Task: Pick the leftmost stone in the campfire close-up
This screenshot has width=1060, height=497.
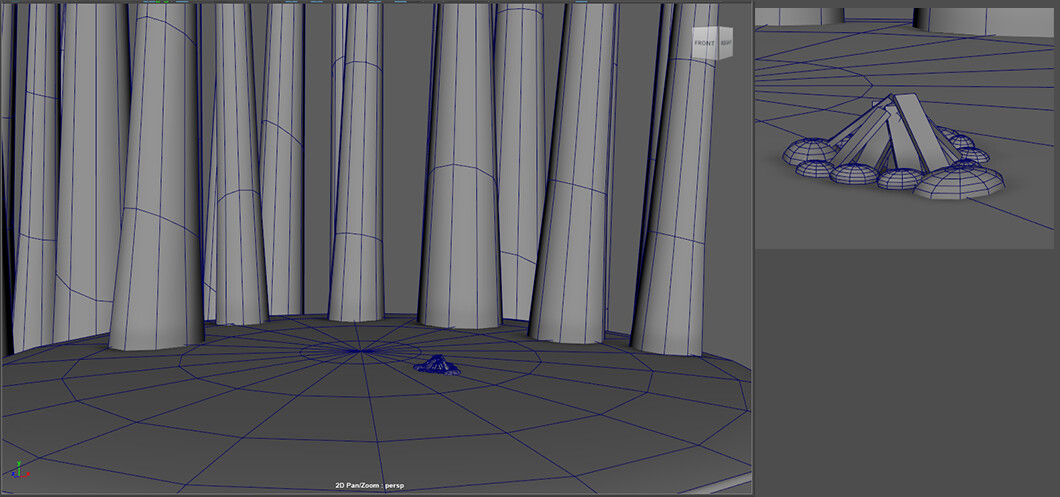Action: pos(808,152)
